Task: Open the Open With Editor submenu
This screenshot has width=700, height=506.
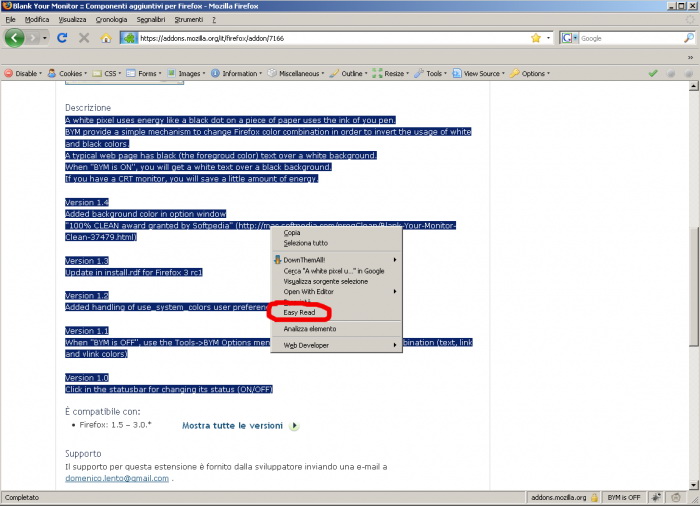Action: pyautogui.click(x=337, y=292)
